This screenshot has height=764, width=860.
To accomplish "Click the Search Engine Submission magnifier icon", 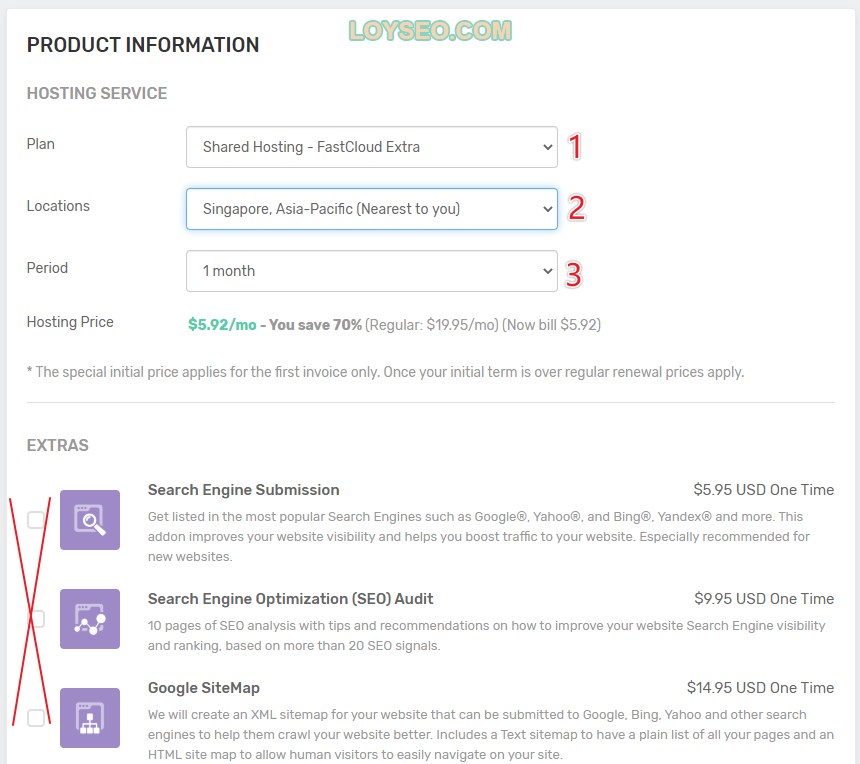I will click(x=90, y=520).
